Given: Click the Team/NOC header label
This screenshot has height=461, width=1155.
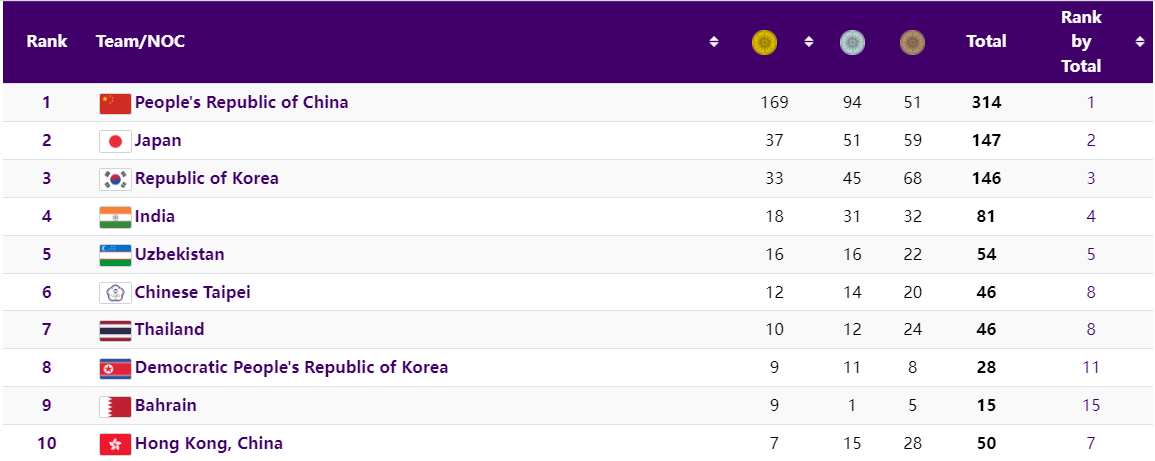Looking at the screenshot, I should tap(140, 42).
